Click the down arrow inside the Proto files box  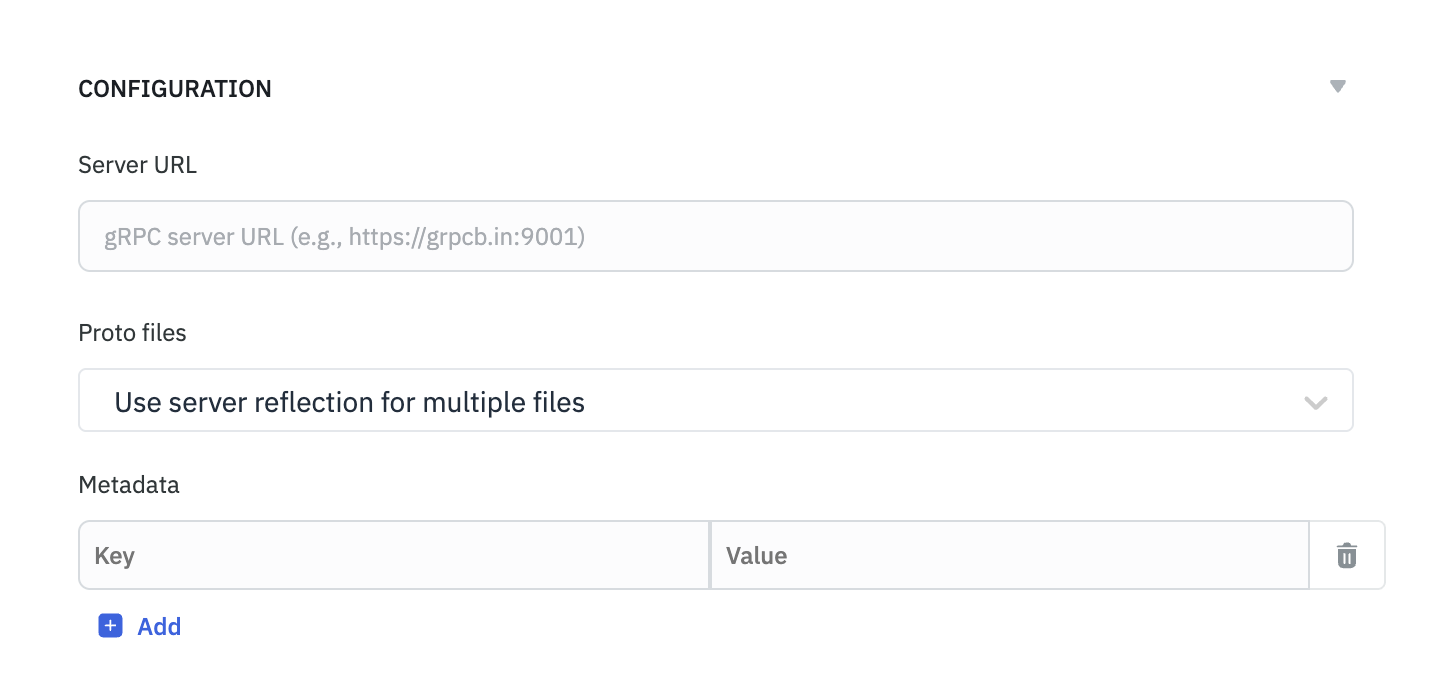(1317, 401)
